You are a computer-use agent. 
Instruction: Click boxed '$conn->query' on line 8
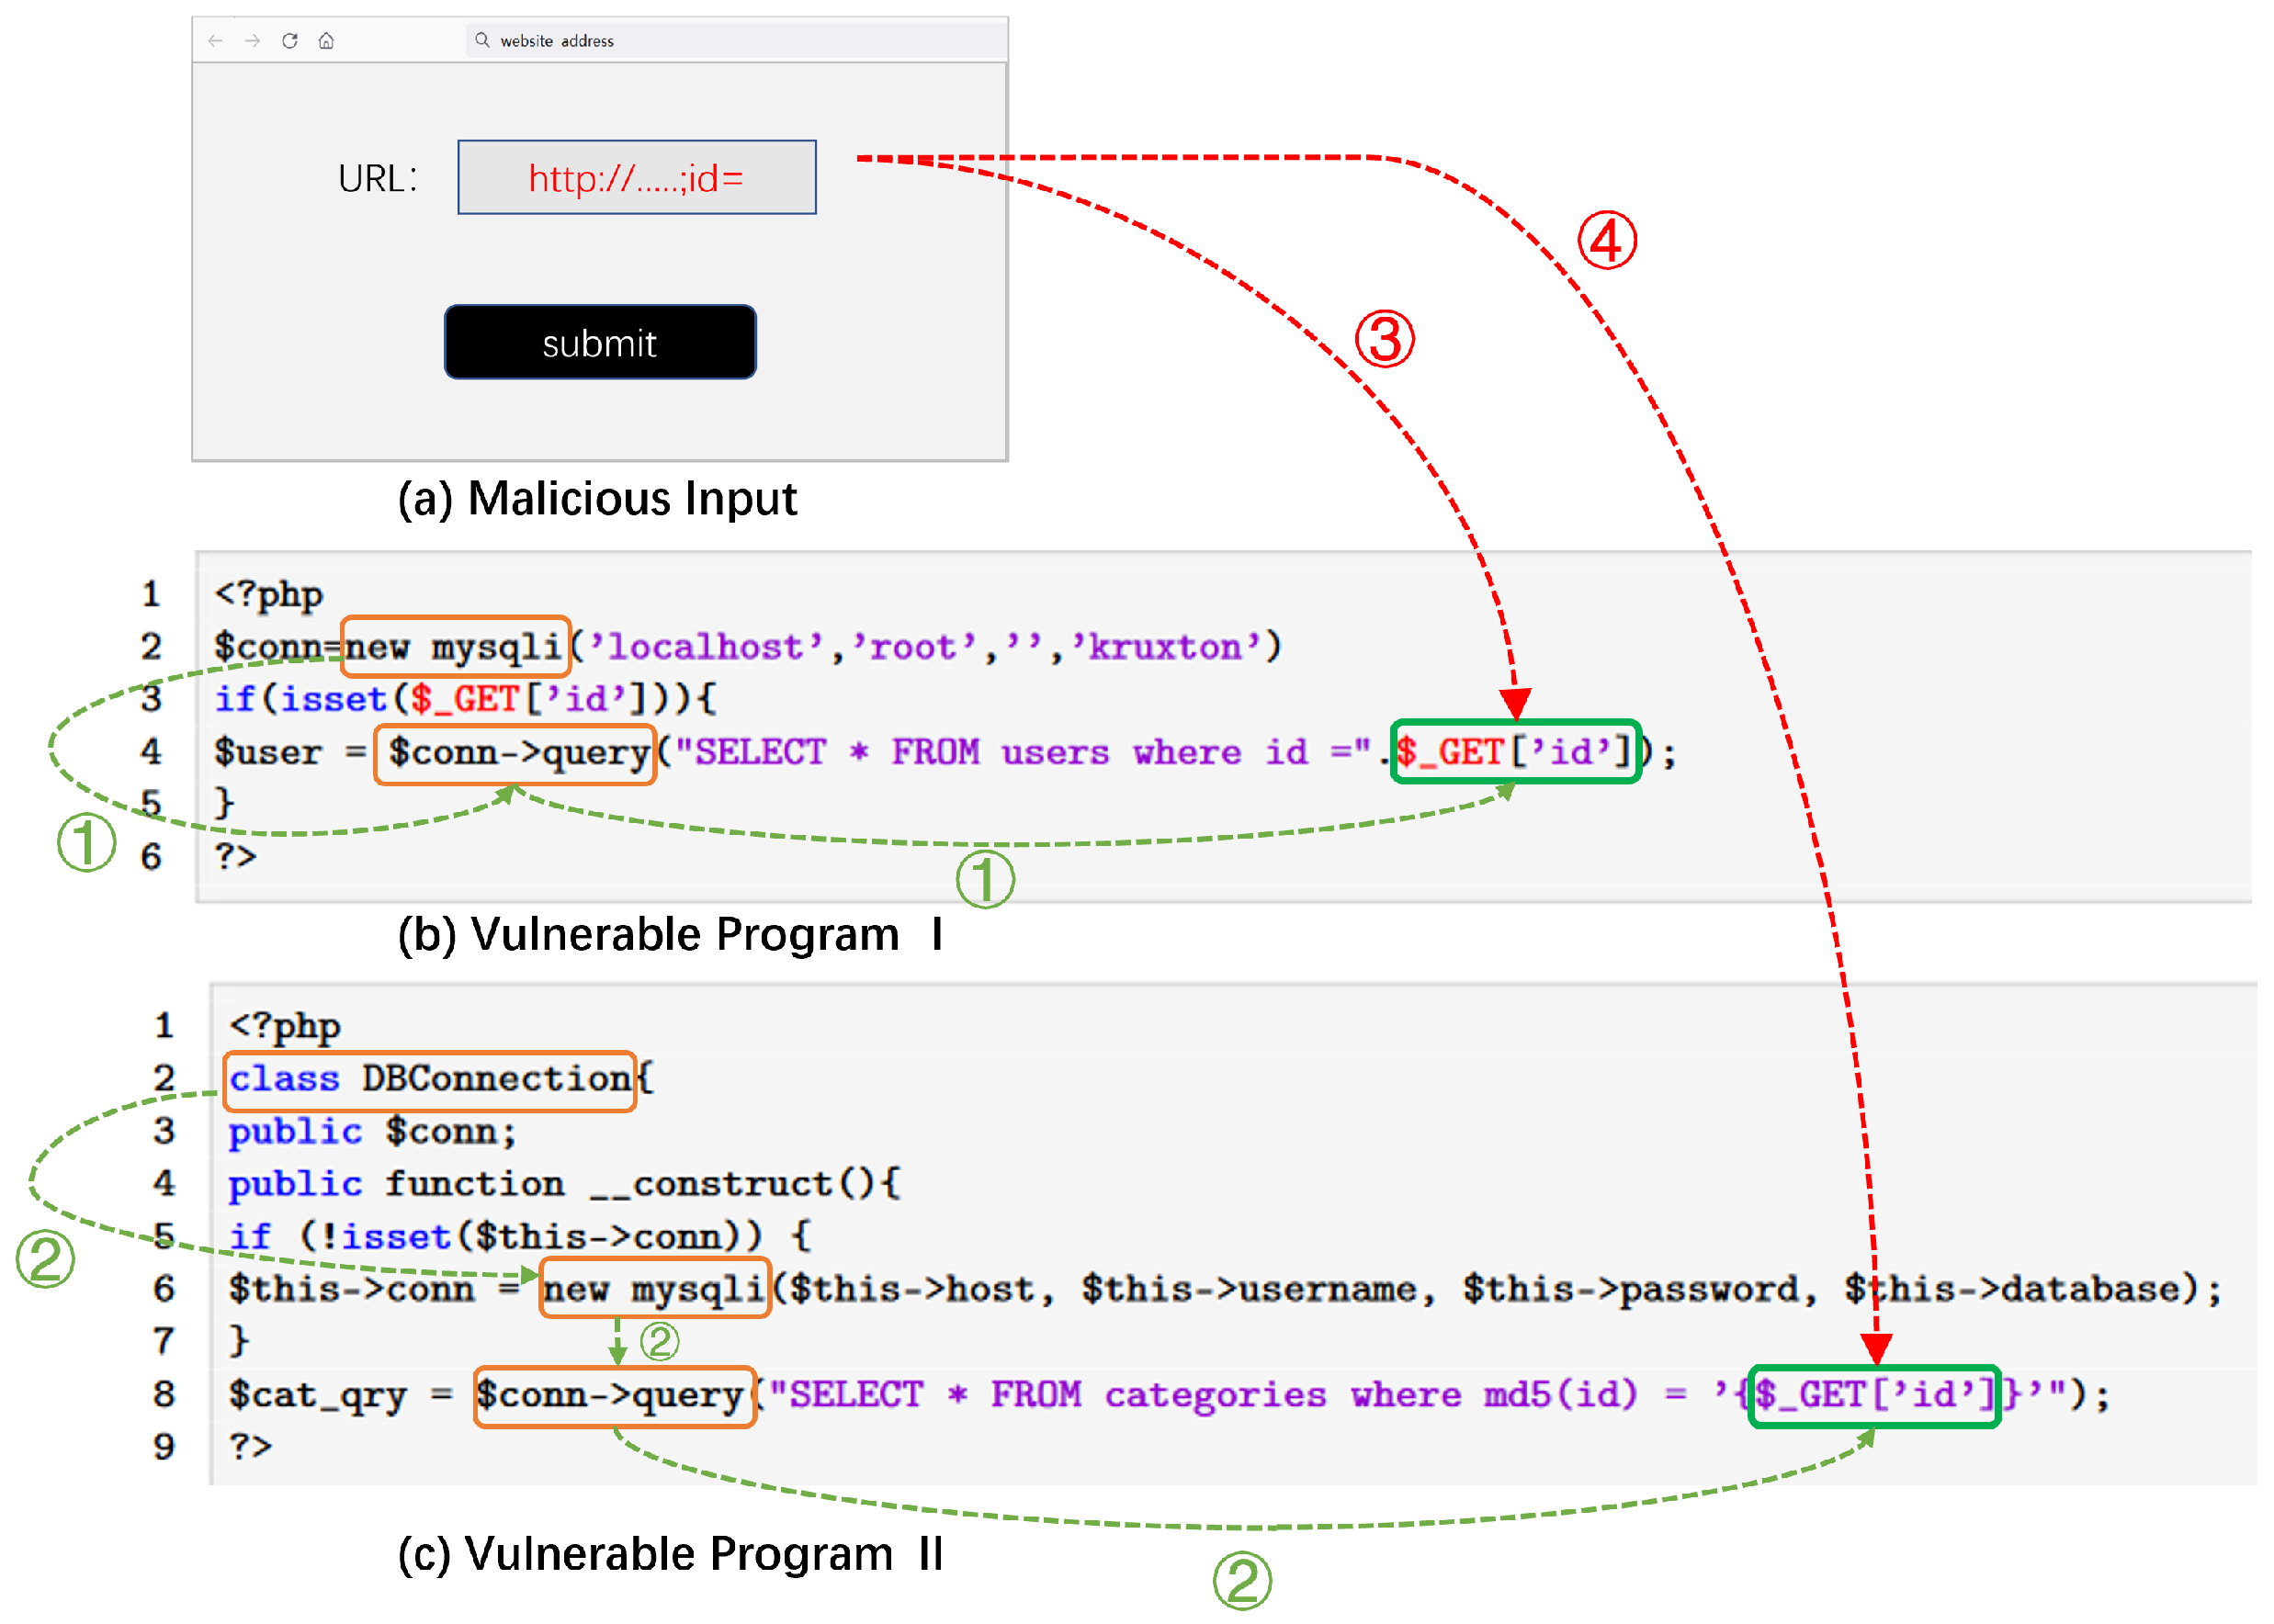[x=614, y=1395]
